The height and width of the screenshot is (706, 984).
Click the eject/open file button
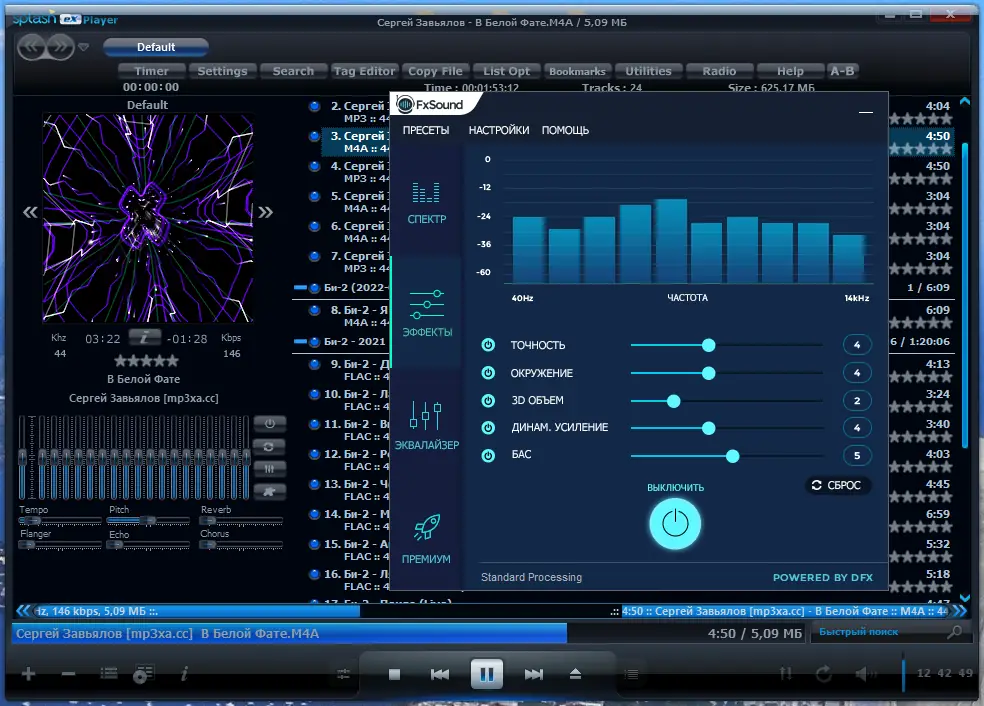[x=575, y=674]
